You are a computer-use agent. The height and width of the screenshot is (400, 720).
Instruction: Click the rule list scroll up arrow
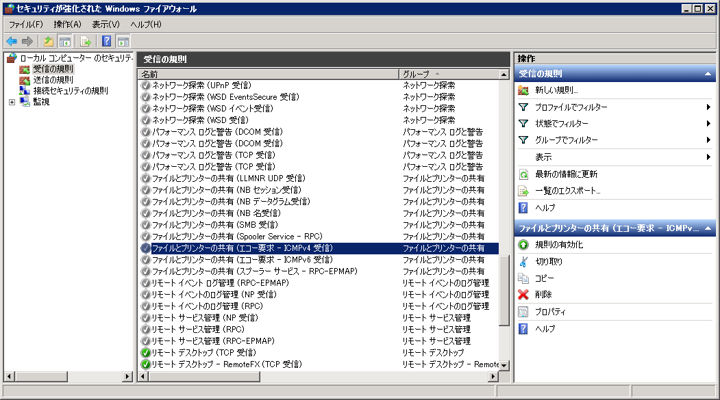504,74
